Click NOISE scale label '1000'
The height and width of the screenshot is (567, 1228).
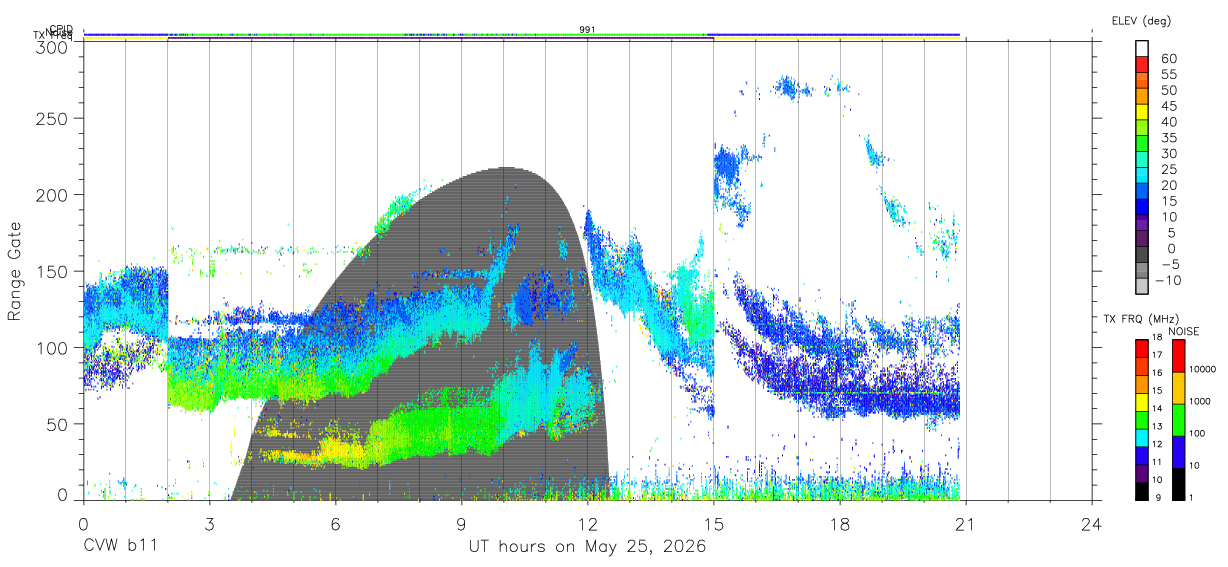[1201, 401]
